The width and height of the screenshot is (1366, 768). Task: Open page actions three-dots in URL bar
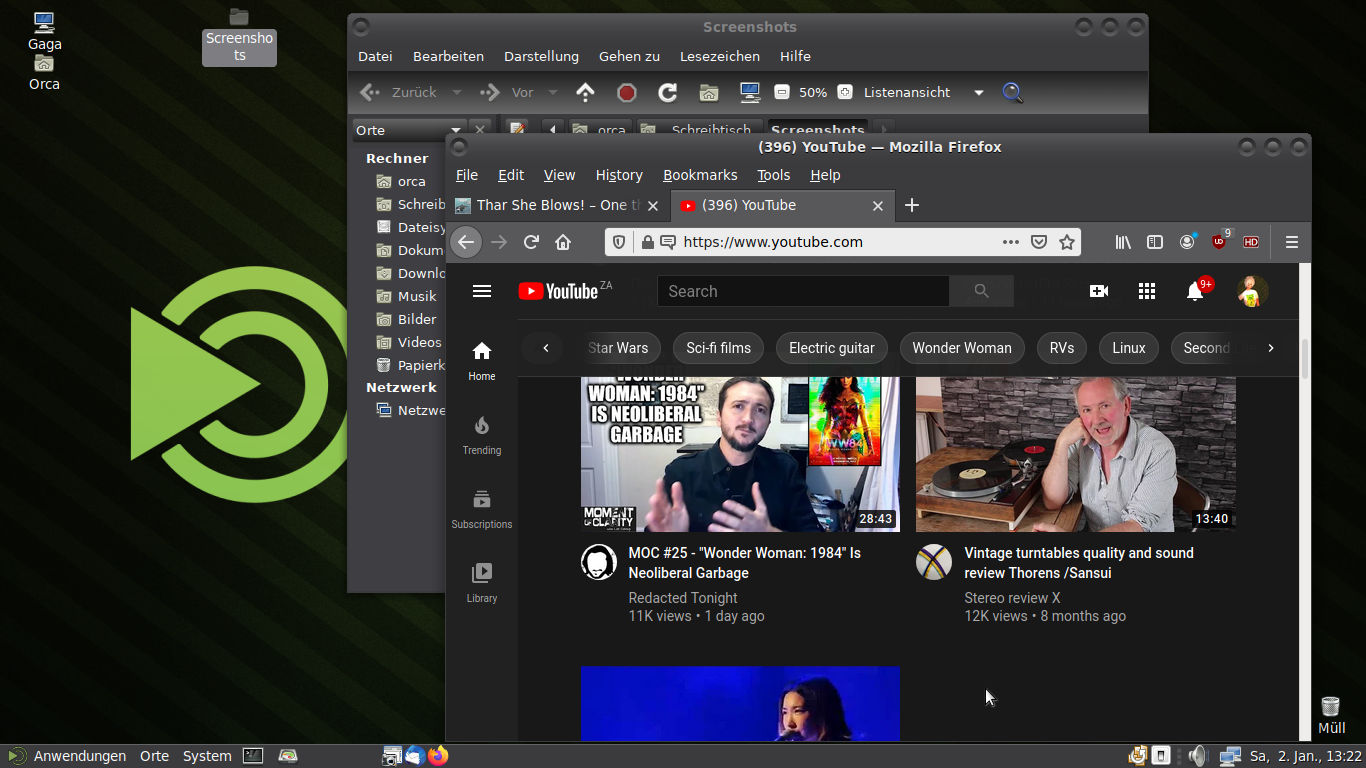[1011, 242]
